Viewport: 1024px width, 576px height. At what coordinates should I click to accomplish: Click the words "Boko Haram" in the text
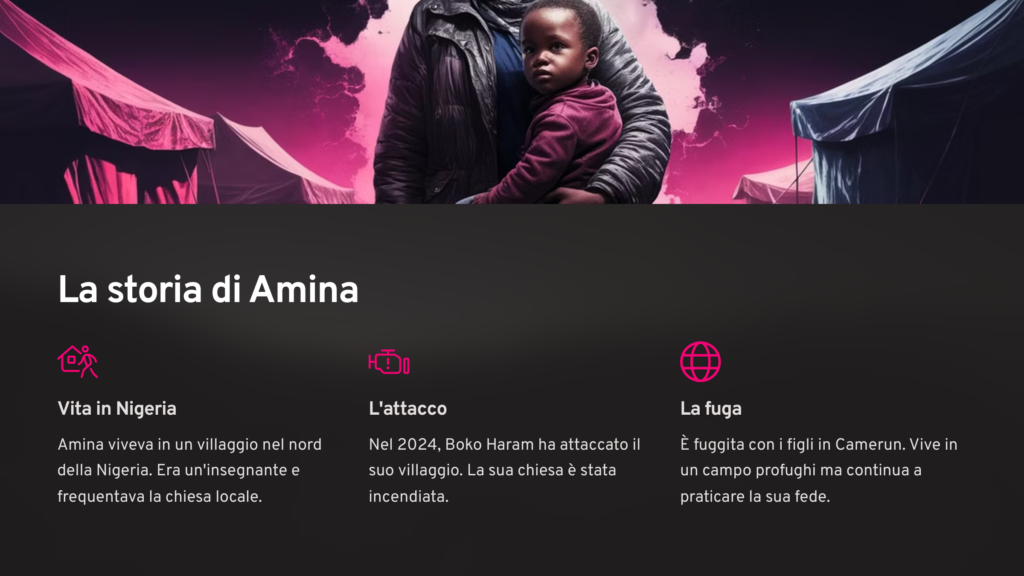tap(490, 445)
